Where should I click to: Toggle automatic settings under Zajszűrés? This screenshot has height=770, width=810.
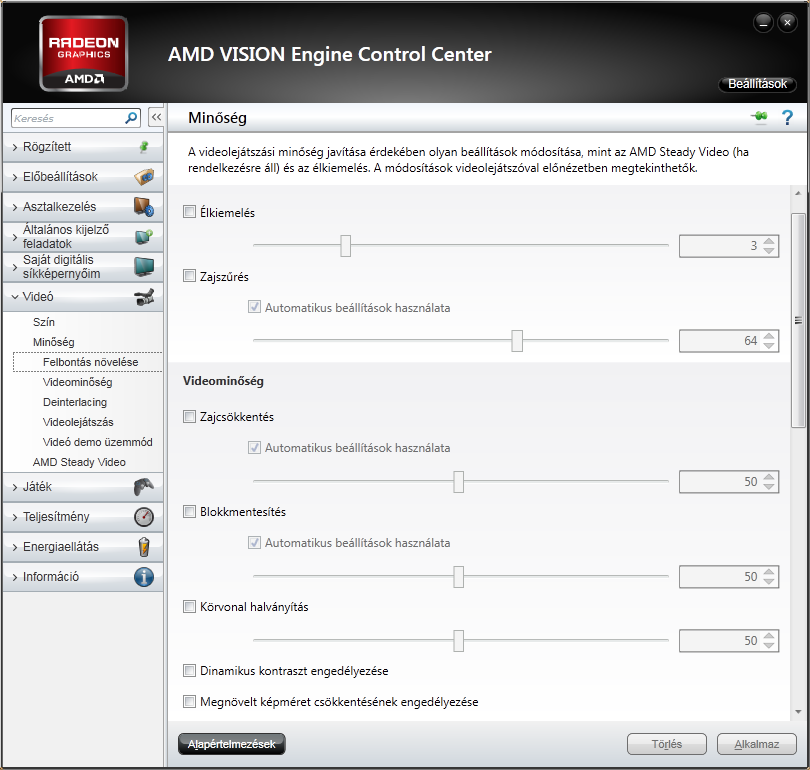(254, 307)
